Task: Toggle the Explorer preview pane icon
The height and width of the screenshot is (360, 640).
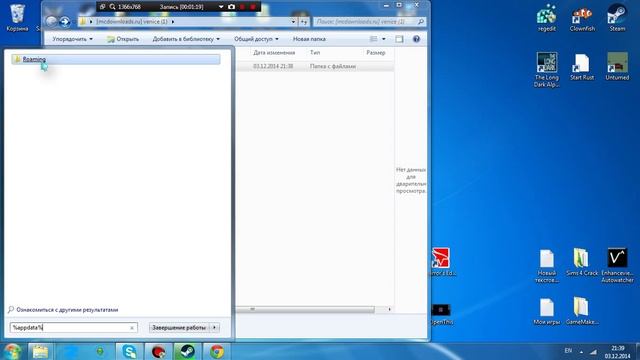Action: 399,39
